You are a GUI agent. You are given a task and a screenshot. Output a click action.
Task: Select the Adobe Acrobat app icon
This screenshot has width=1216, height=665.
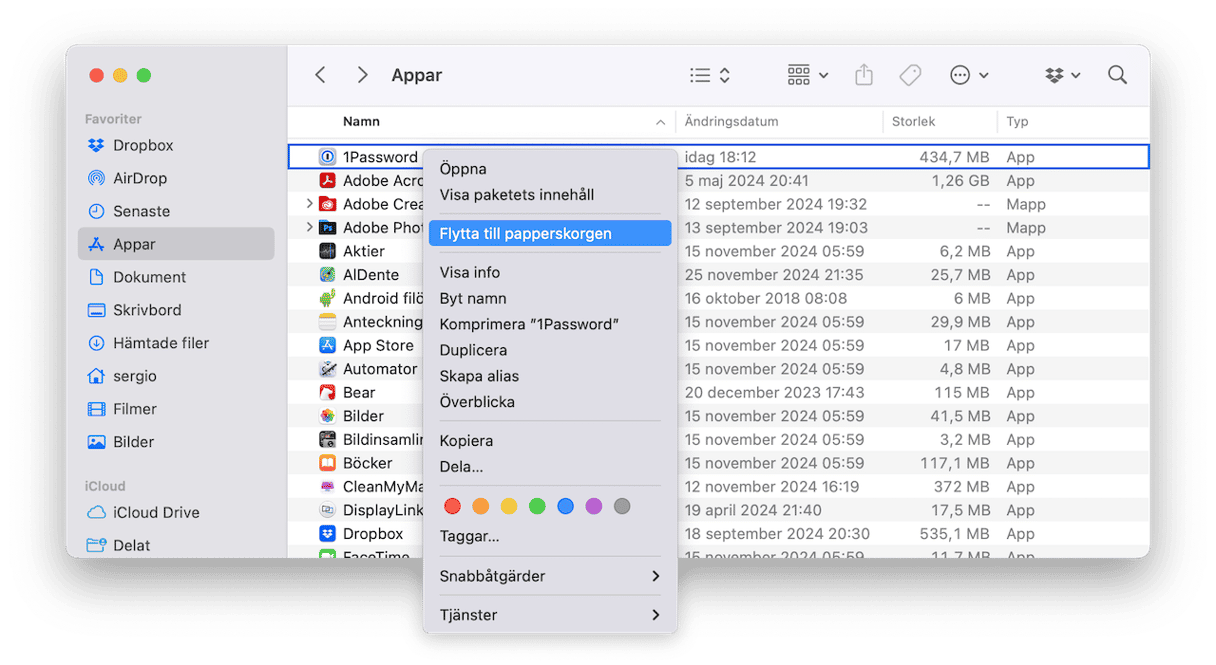click(x=327, y=181)
